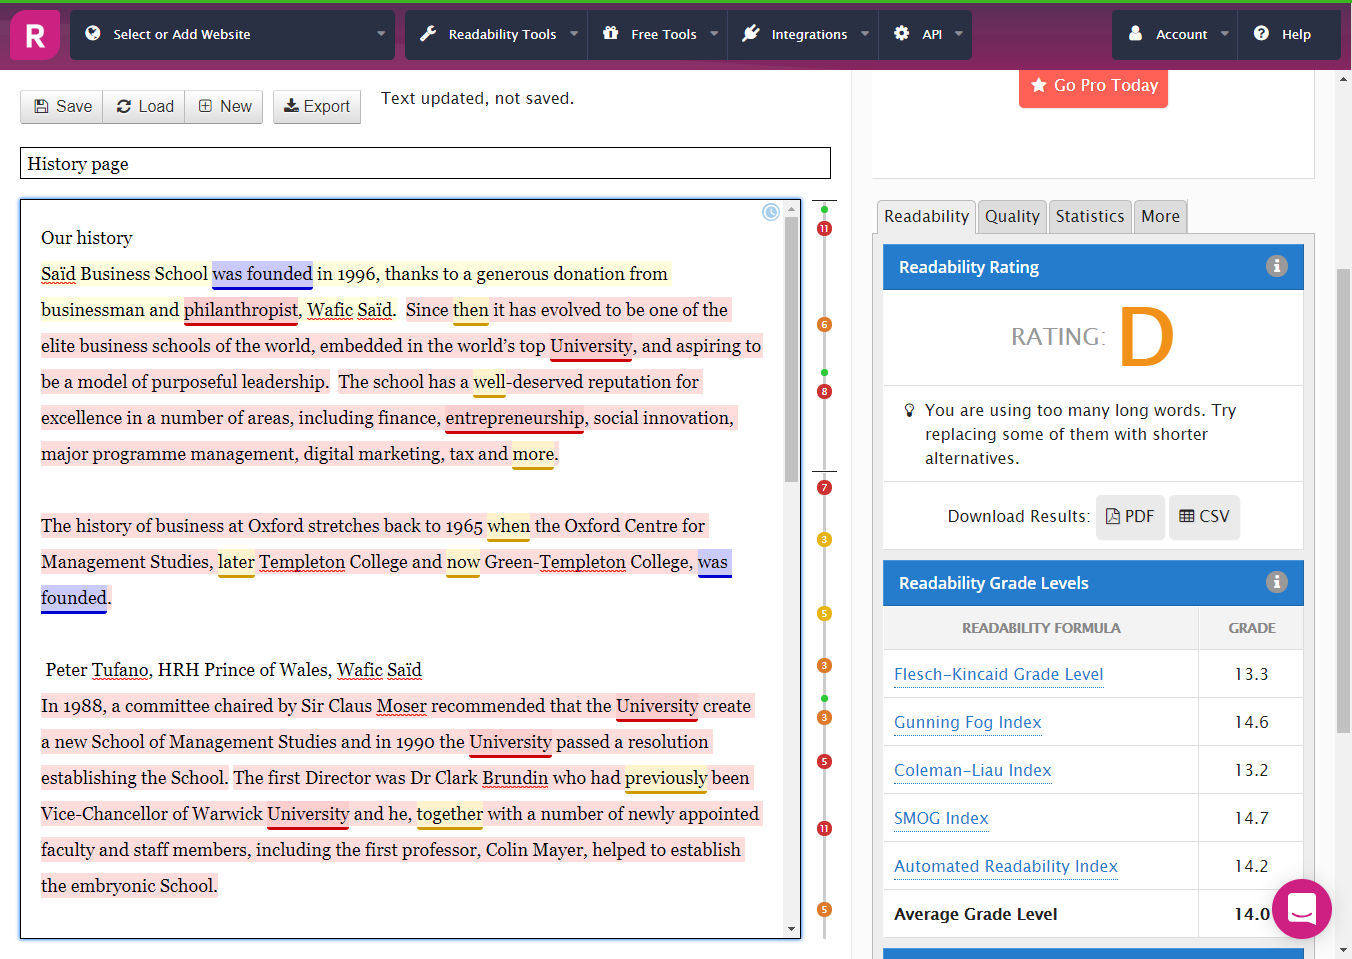
Task: Expand the API dropdown arrow
Action: [x=959, y=34]
